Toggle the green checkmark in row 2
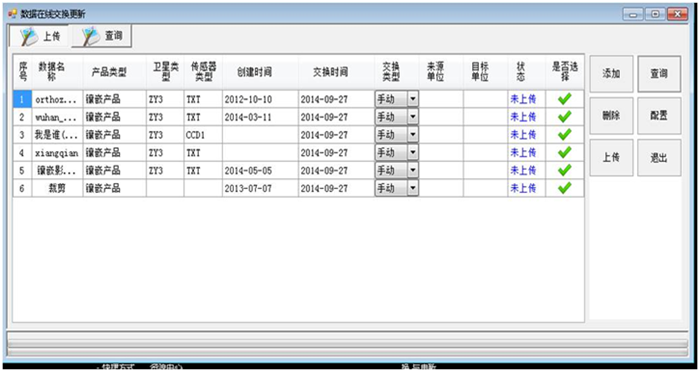Screen dimensions: 700x372 [565, 117]
